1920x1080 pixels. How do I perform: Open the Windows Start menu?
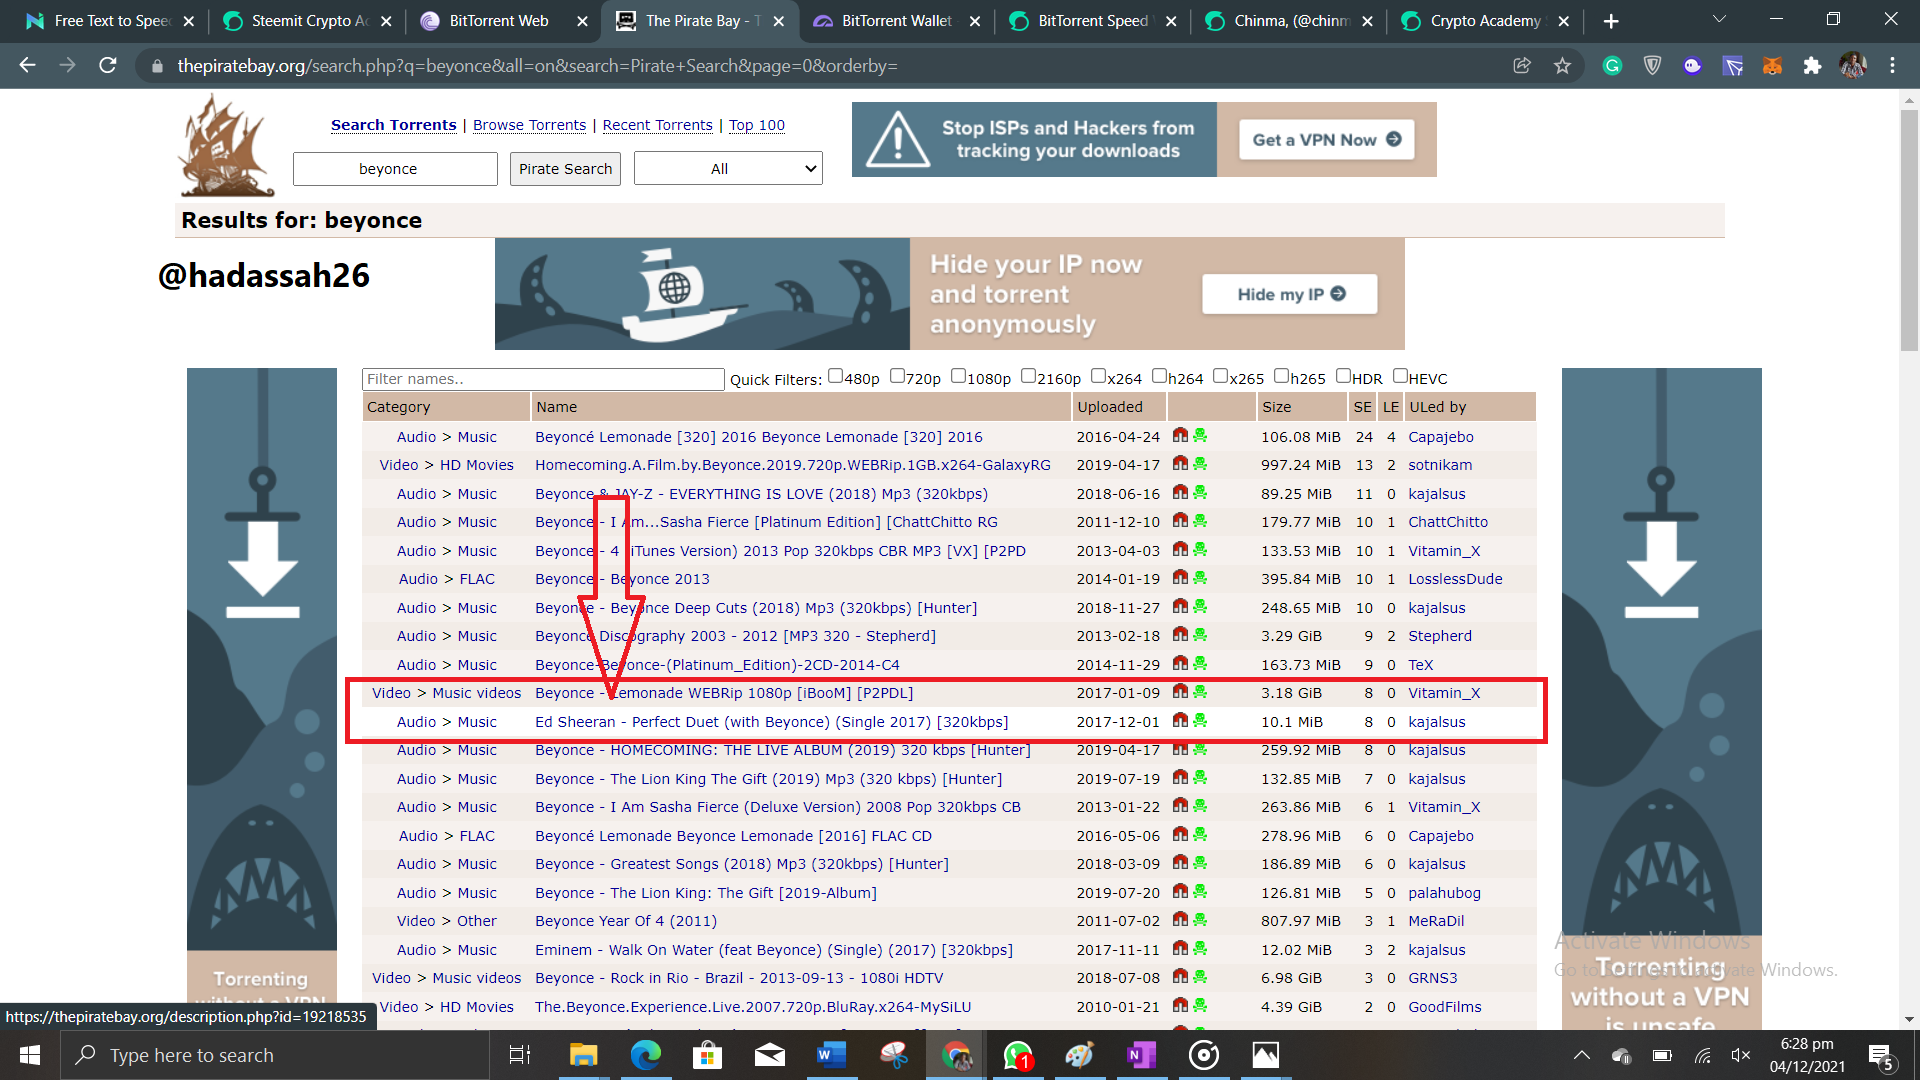[x=30, y=1055]
